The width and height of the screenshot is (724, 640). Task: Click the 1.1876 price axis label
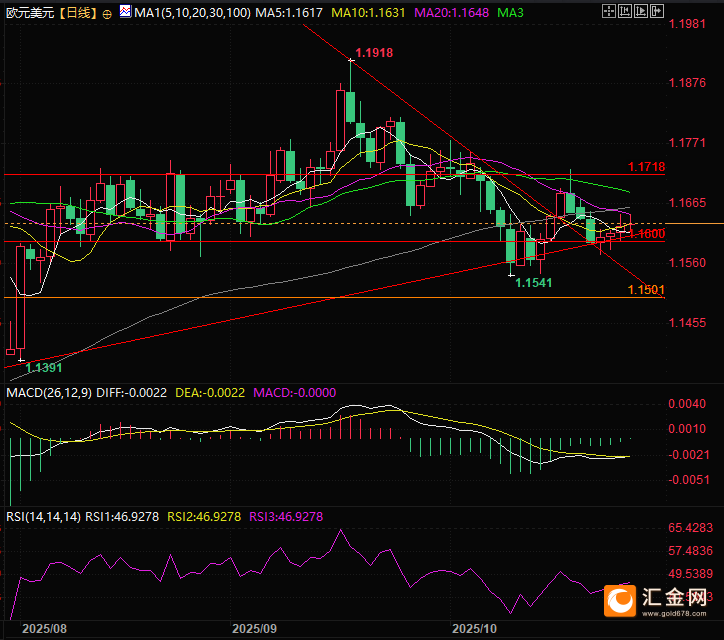(687, 83)
